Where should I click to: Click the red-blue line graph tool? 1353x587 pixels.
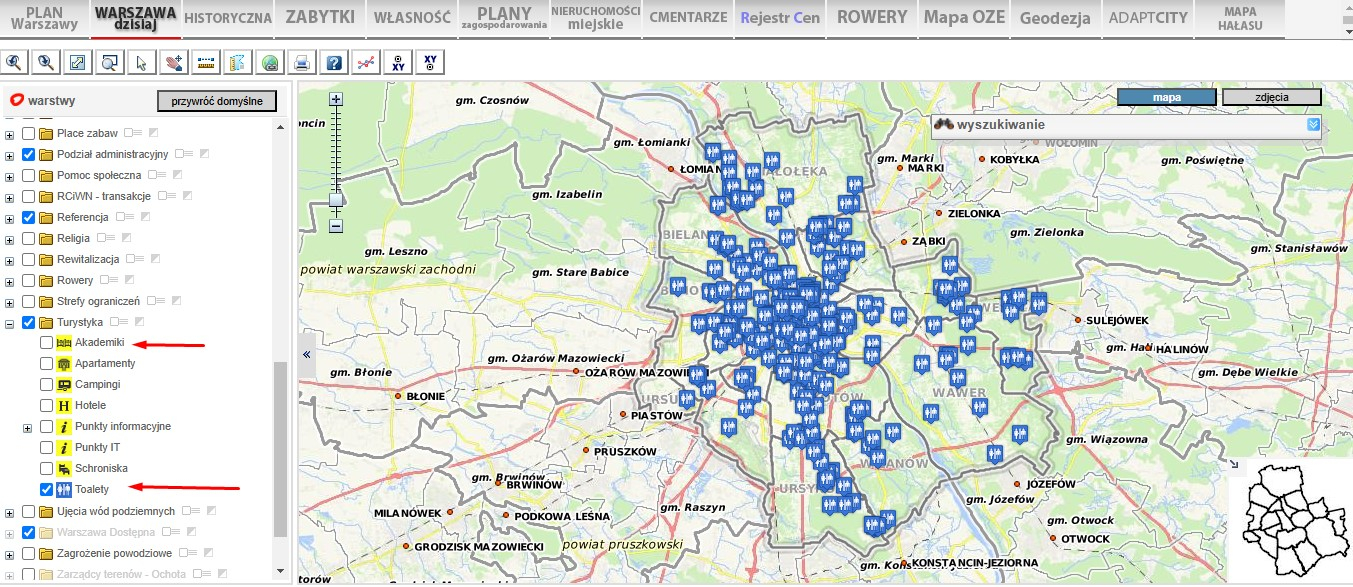point(366,62)
